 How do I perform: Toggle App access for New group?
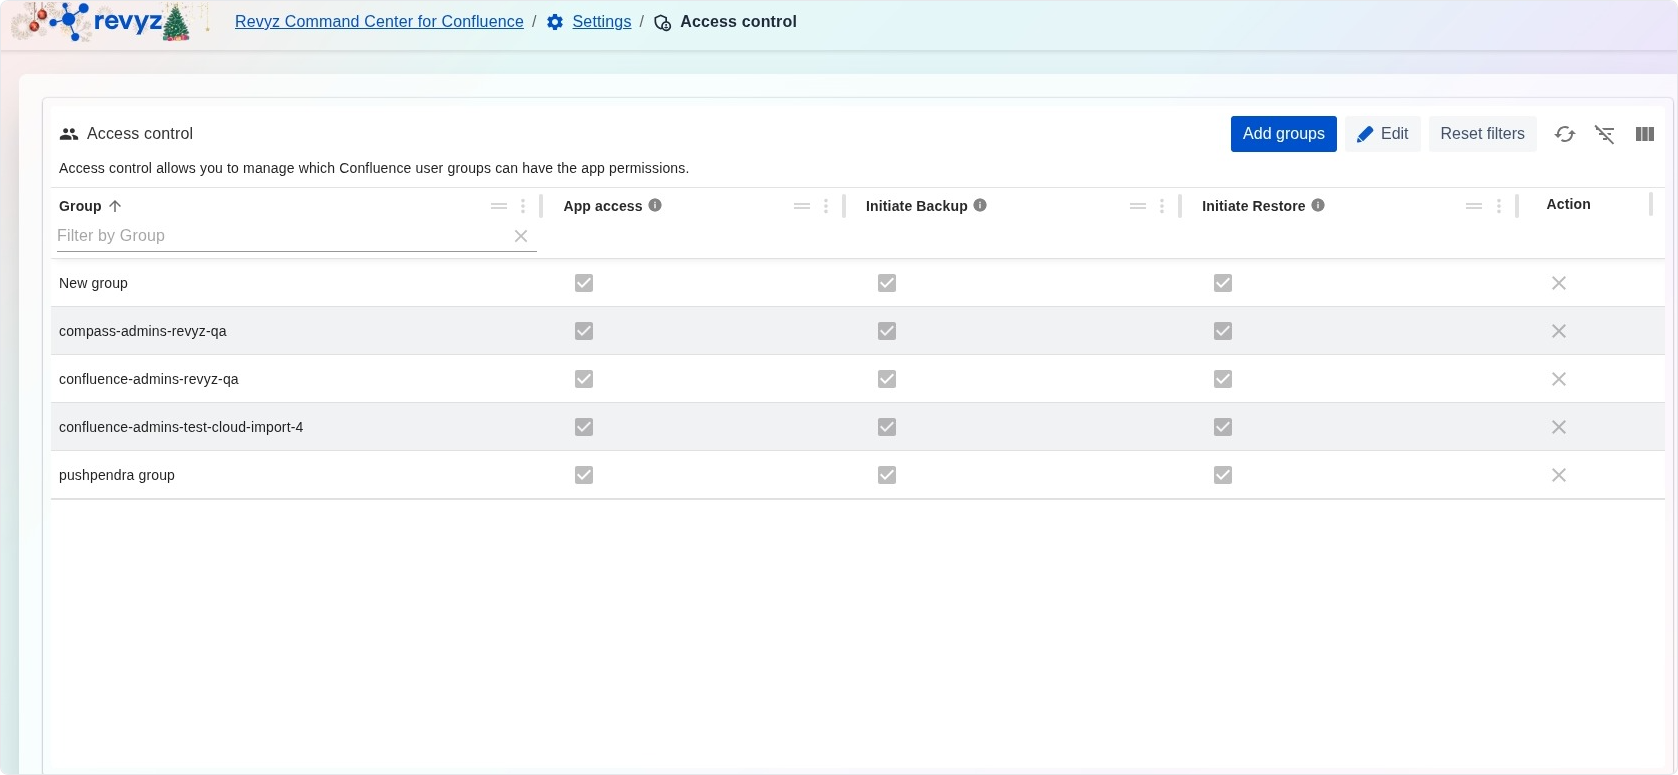click(x=584, y=283)
